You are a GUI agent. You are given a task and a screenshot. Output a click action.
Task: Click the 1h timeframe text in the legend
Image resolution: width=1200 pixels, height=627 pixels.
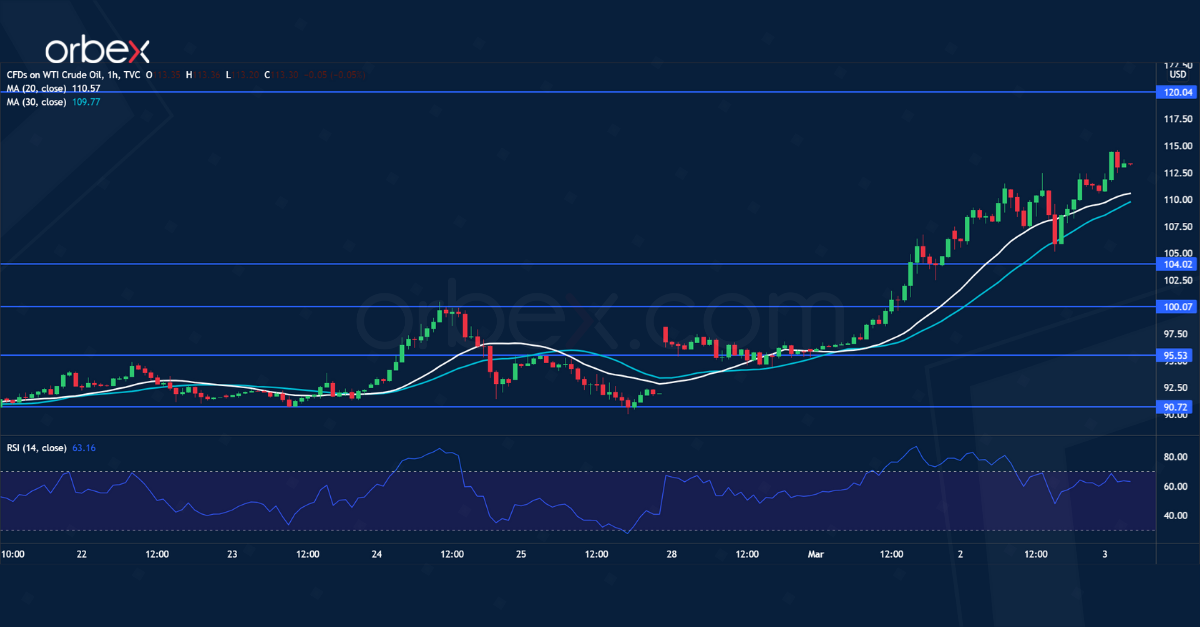point(110,74)
